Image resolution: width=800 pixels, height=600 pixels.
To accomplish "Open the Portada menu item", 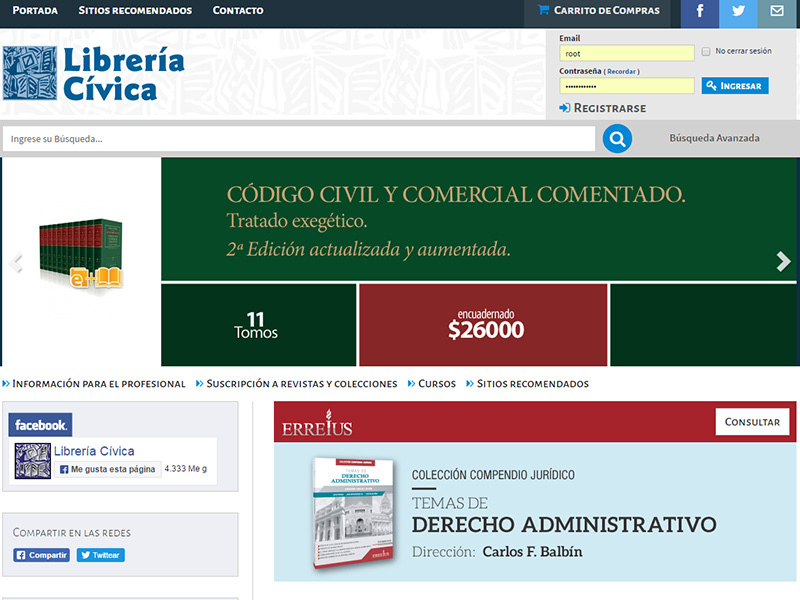I will pyautogui.click(x=35, y=10).
